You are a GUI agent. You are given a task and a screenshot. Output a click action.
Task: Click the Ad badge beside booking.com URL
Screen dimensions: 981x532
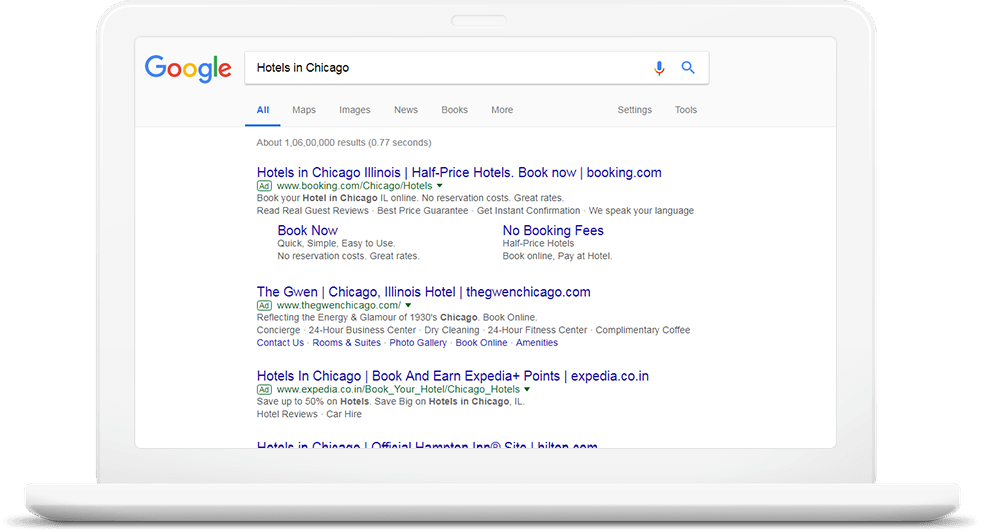coord(264,186)
